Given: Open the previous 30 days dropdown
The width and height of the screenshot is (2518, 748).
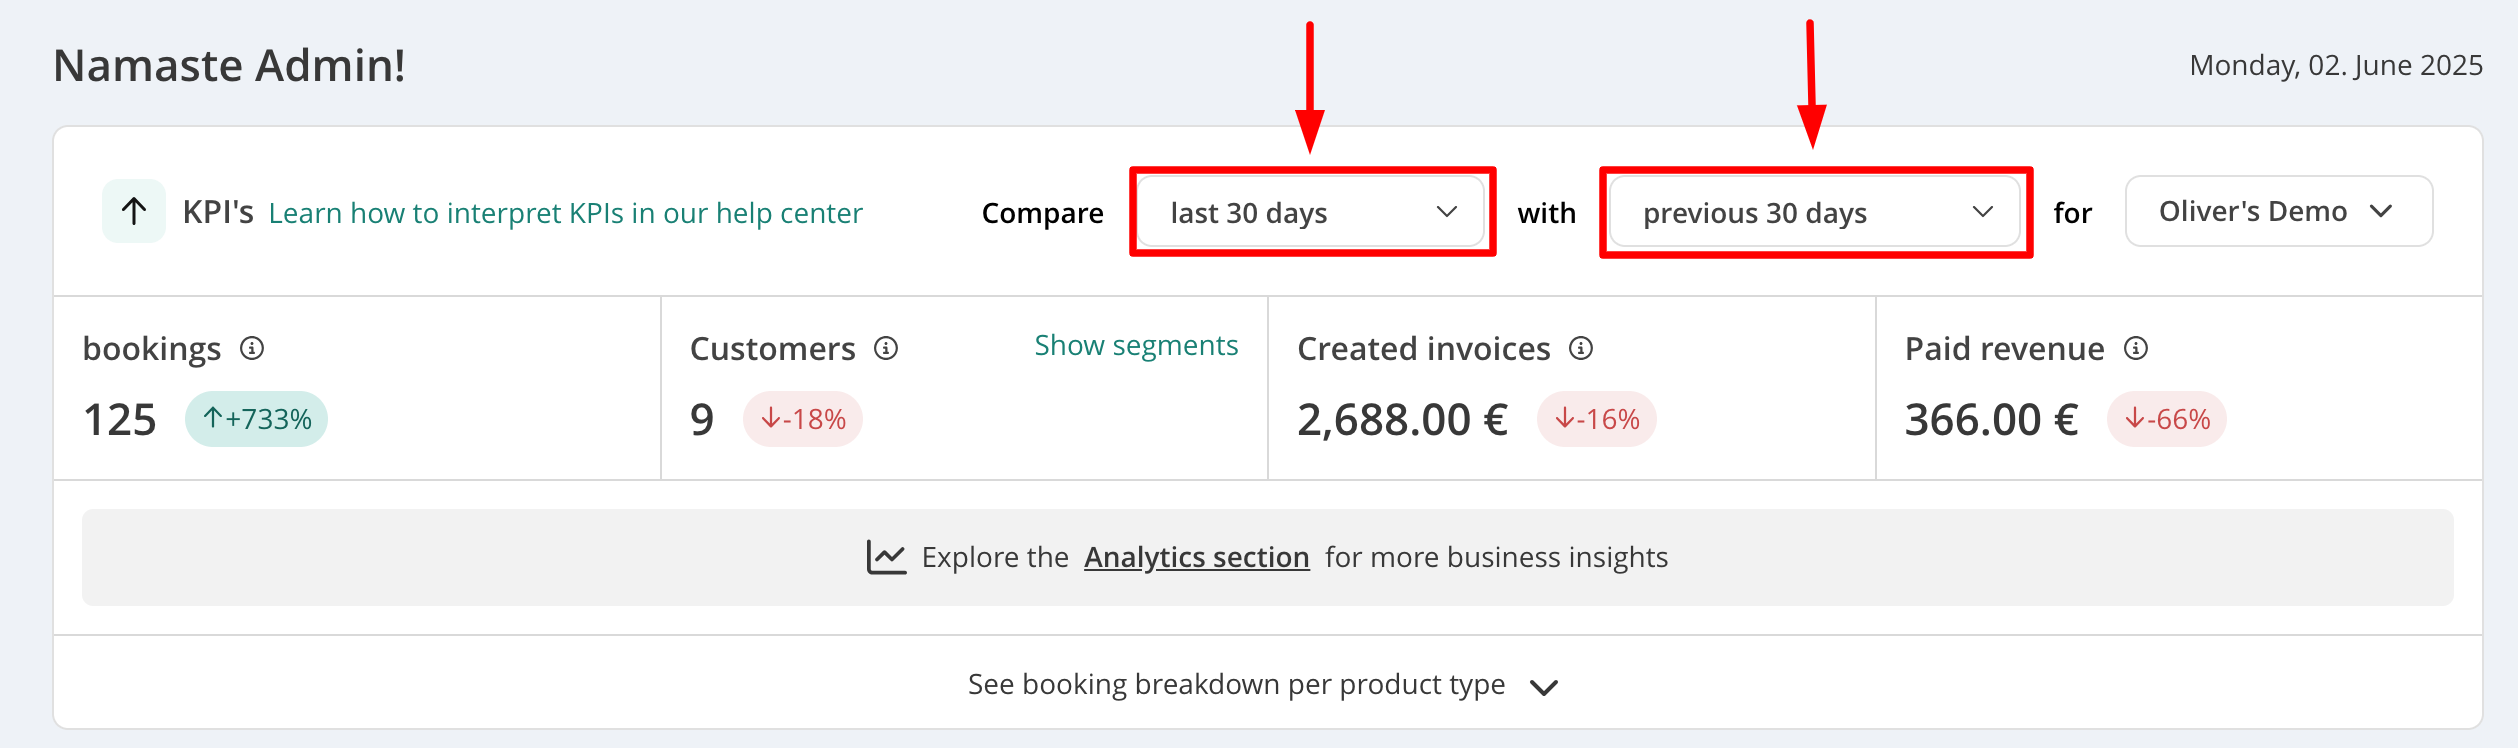Looking at the screenshot, I should [1815, 212].
